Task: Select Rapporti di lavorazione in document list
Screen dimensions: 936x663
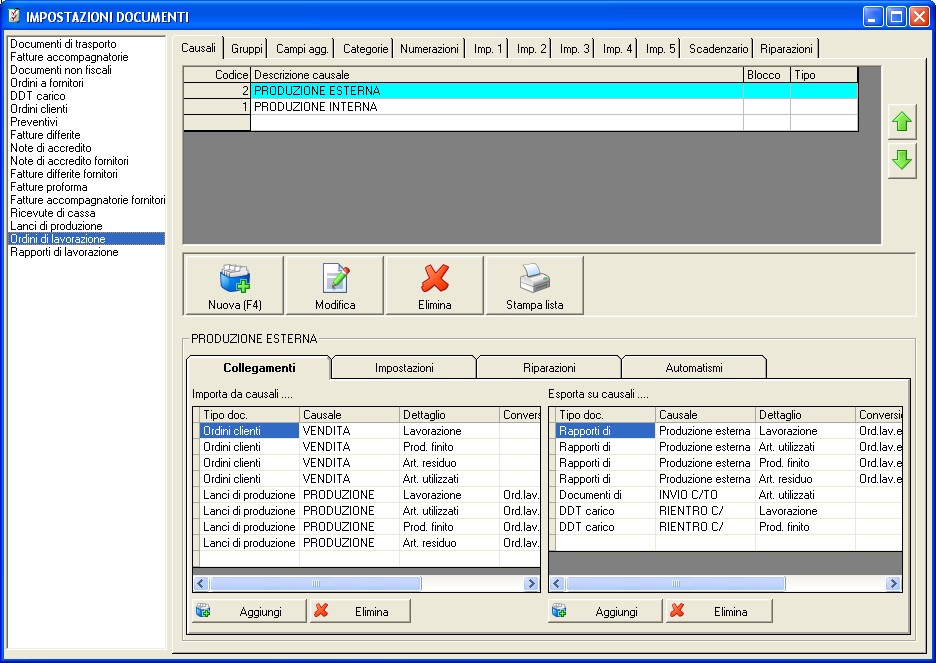Action: tap(64, 252)
